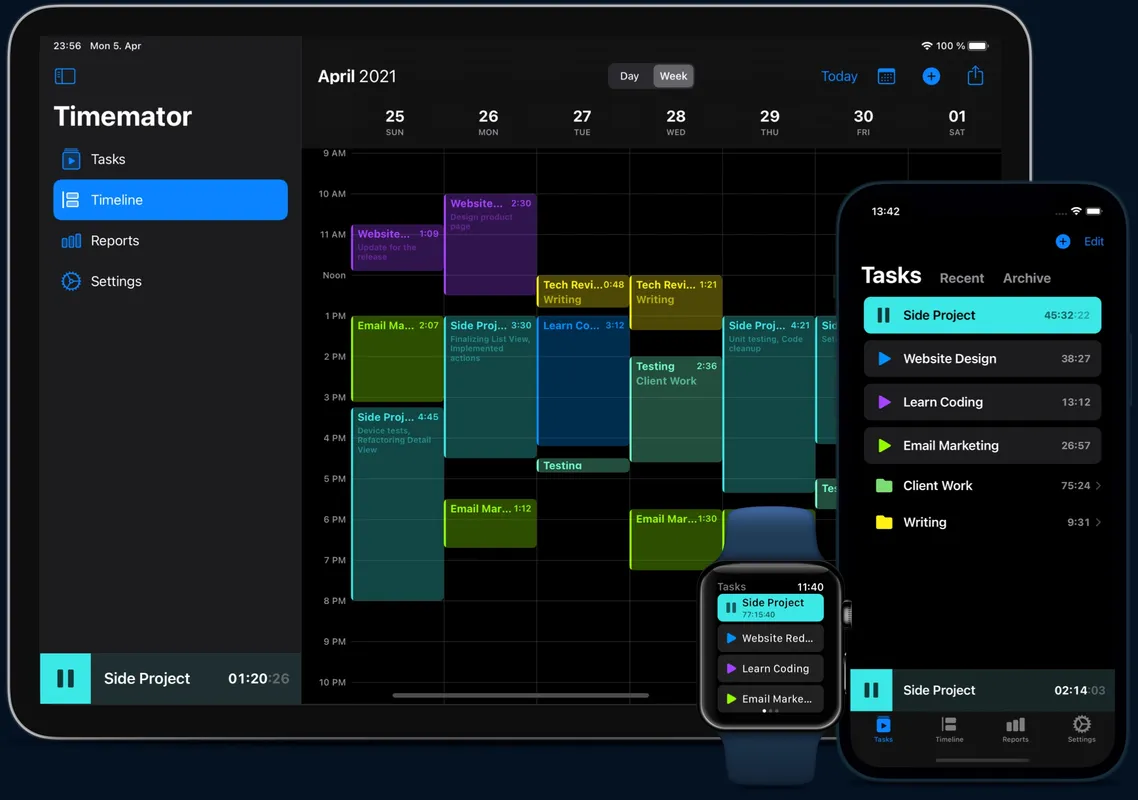Open the calendar date picker icon

tap(886, 76)
